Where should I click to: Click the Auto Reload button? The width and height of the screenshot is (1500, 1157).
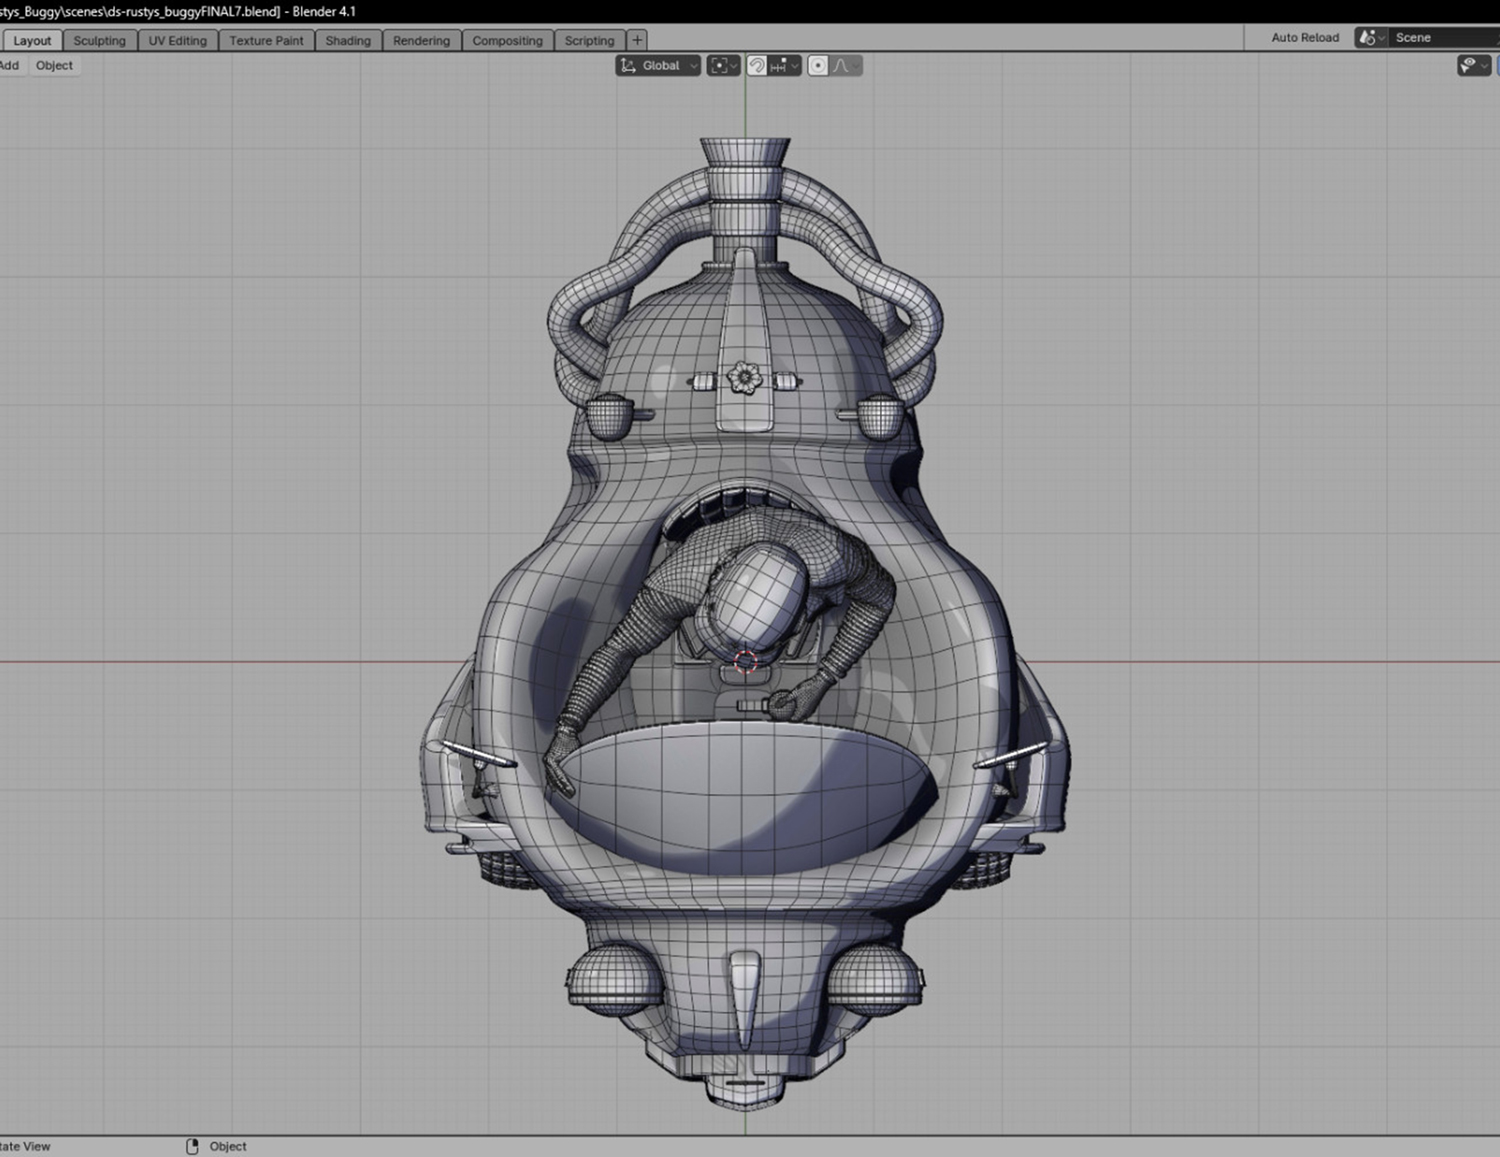point(1304,38)
